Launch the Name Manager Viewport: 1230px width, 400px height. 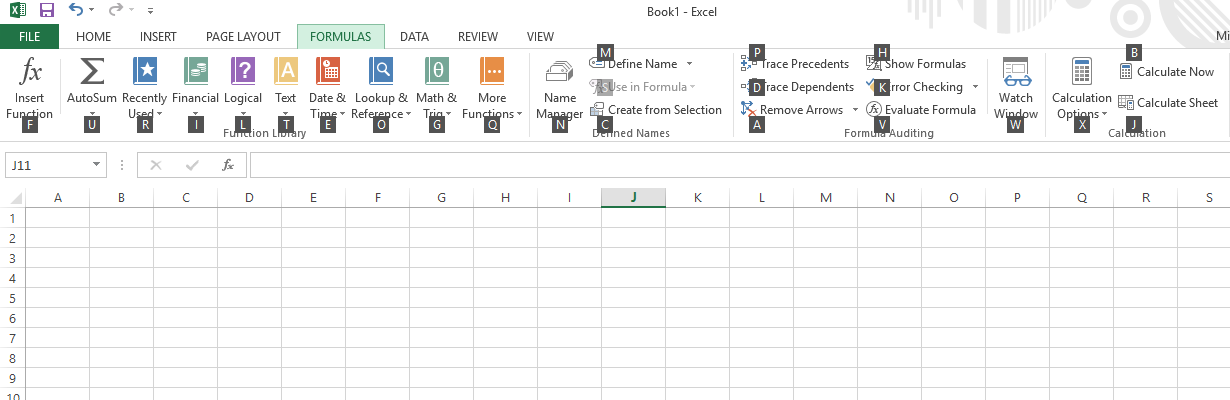click(559, 89)
